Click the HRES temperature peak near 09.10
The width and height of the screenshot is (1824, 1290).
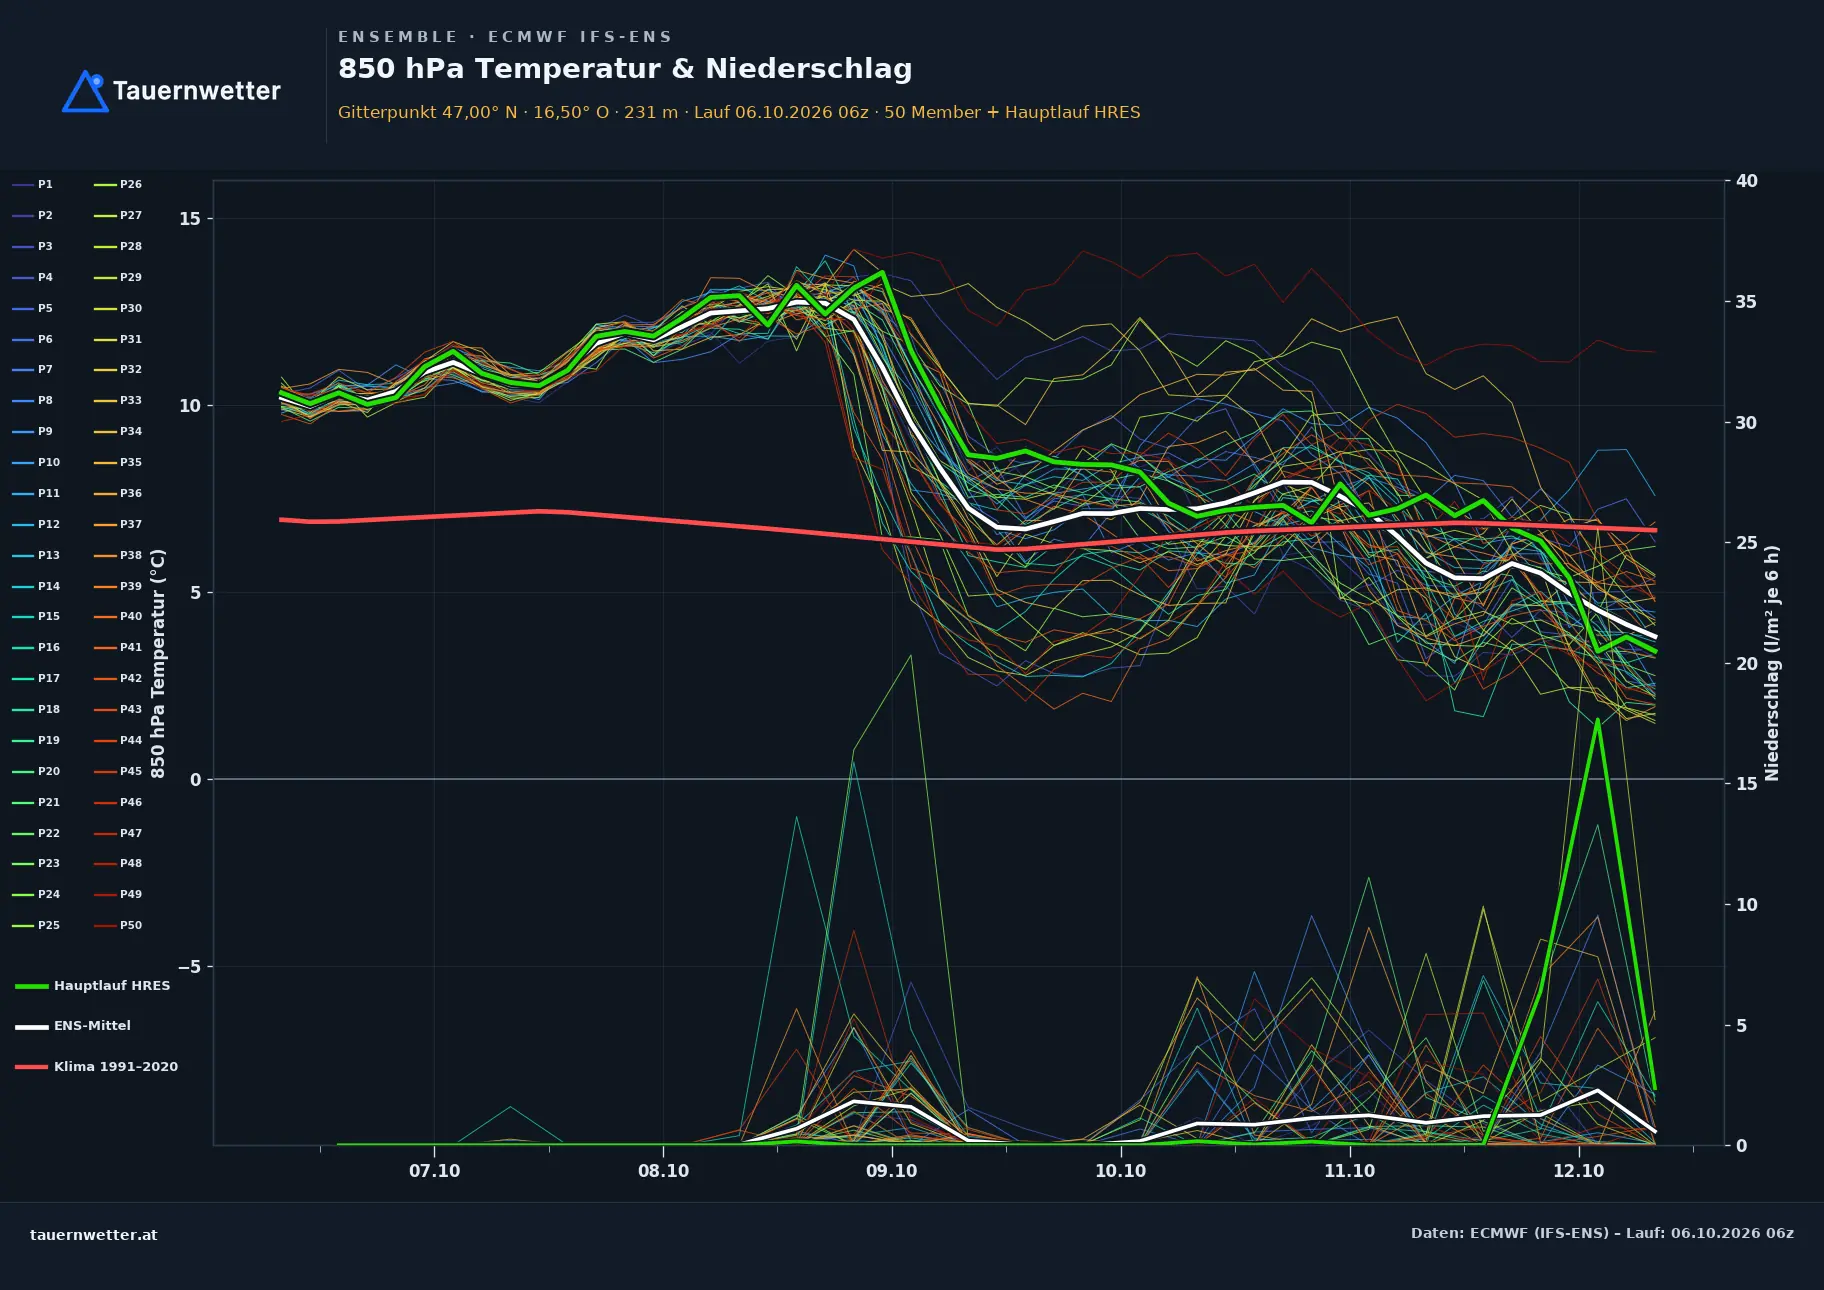(882, 272)
